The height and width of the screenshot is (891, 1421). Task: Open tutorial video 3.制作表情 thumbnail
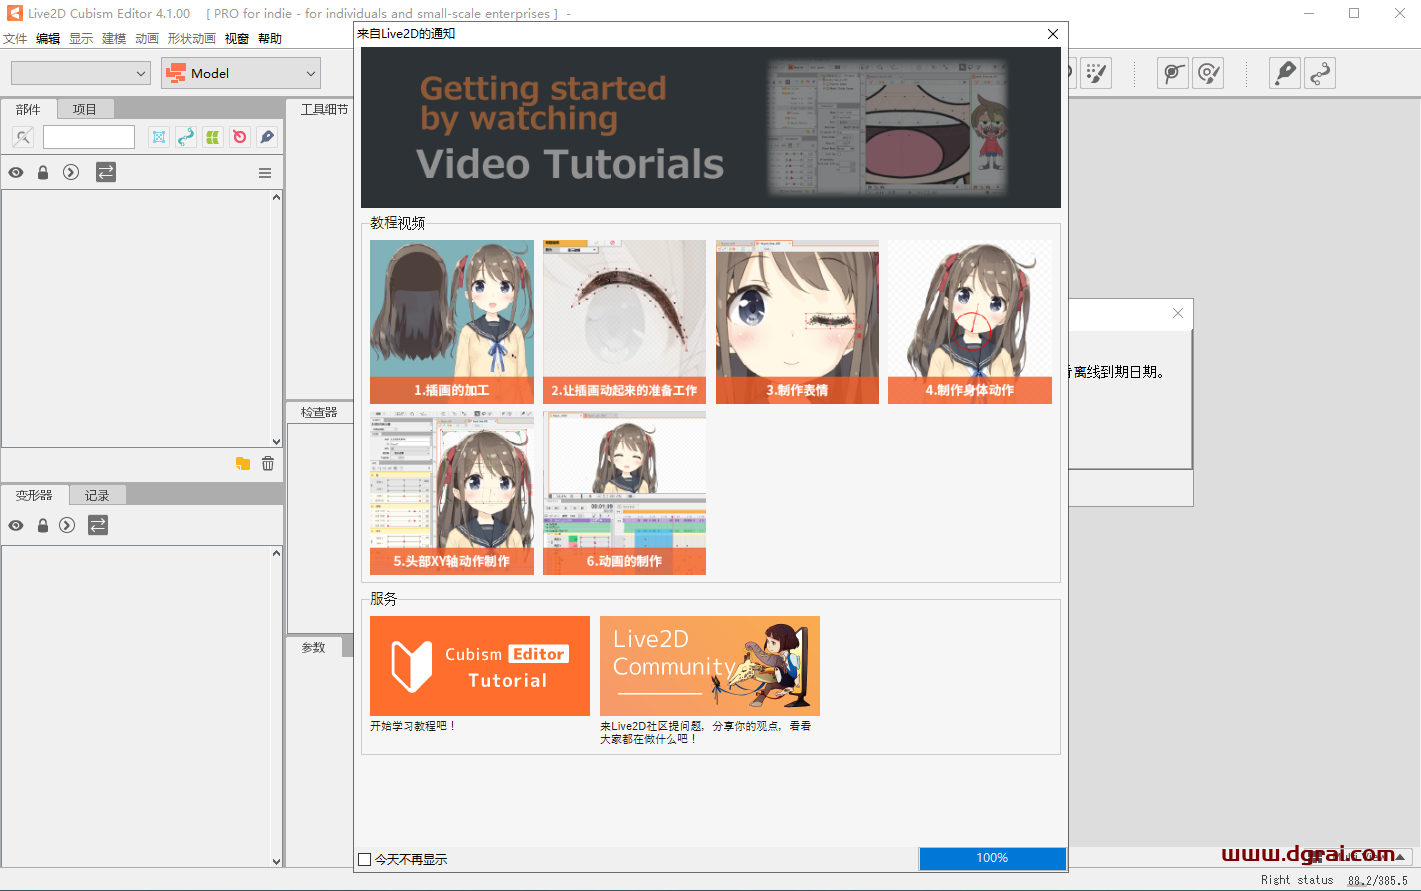click(797, 321)
